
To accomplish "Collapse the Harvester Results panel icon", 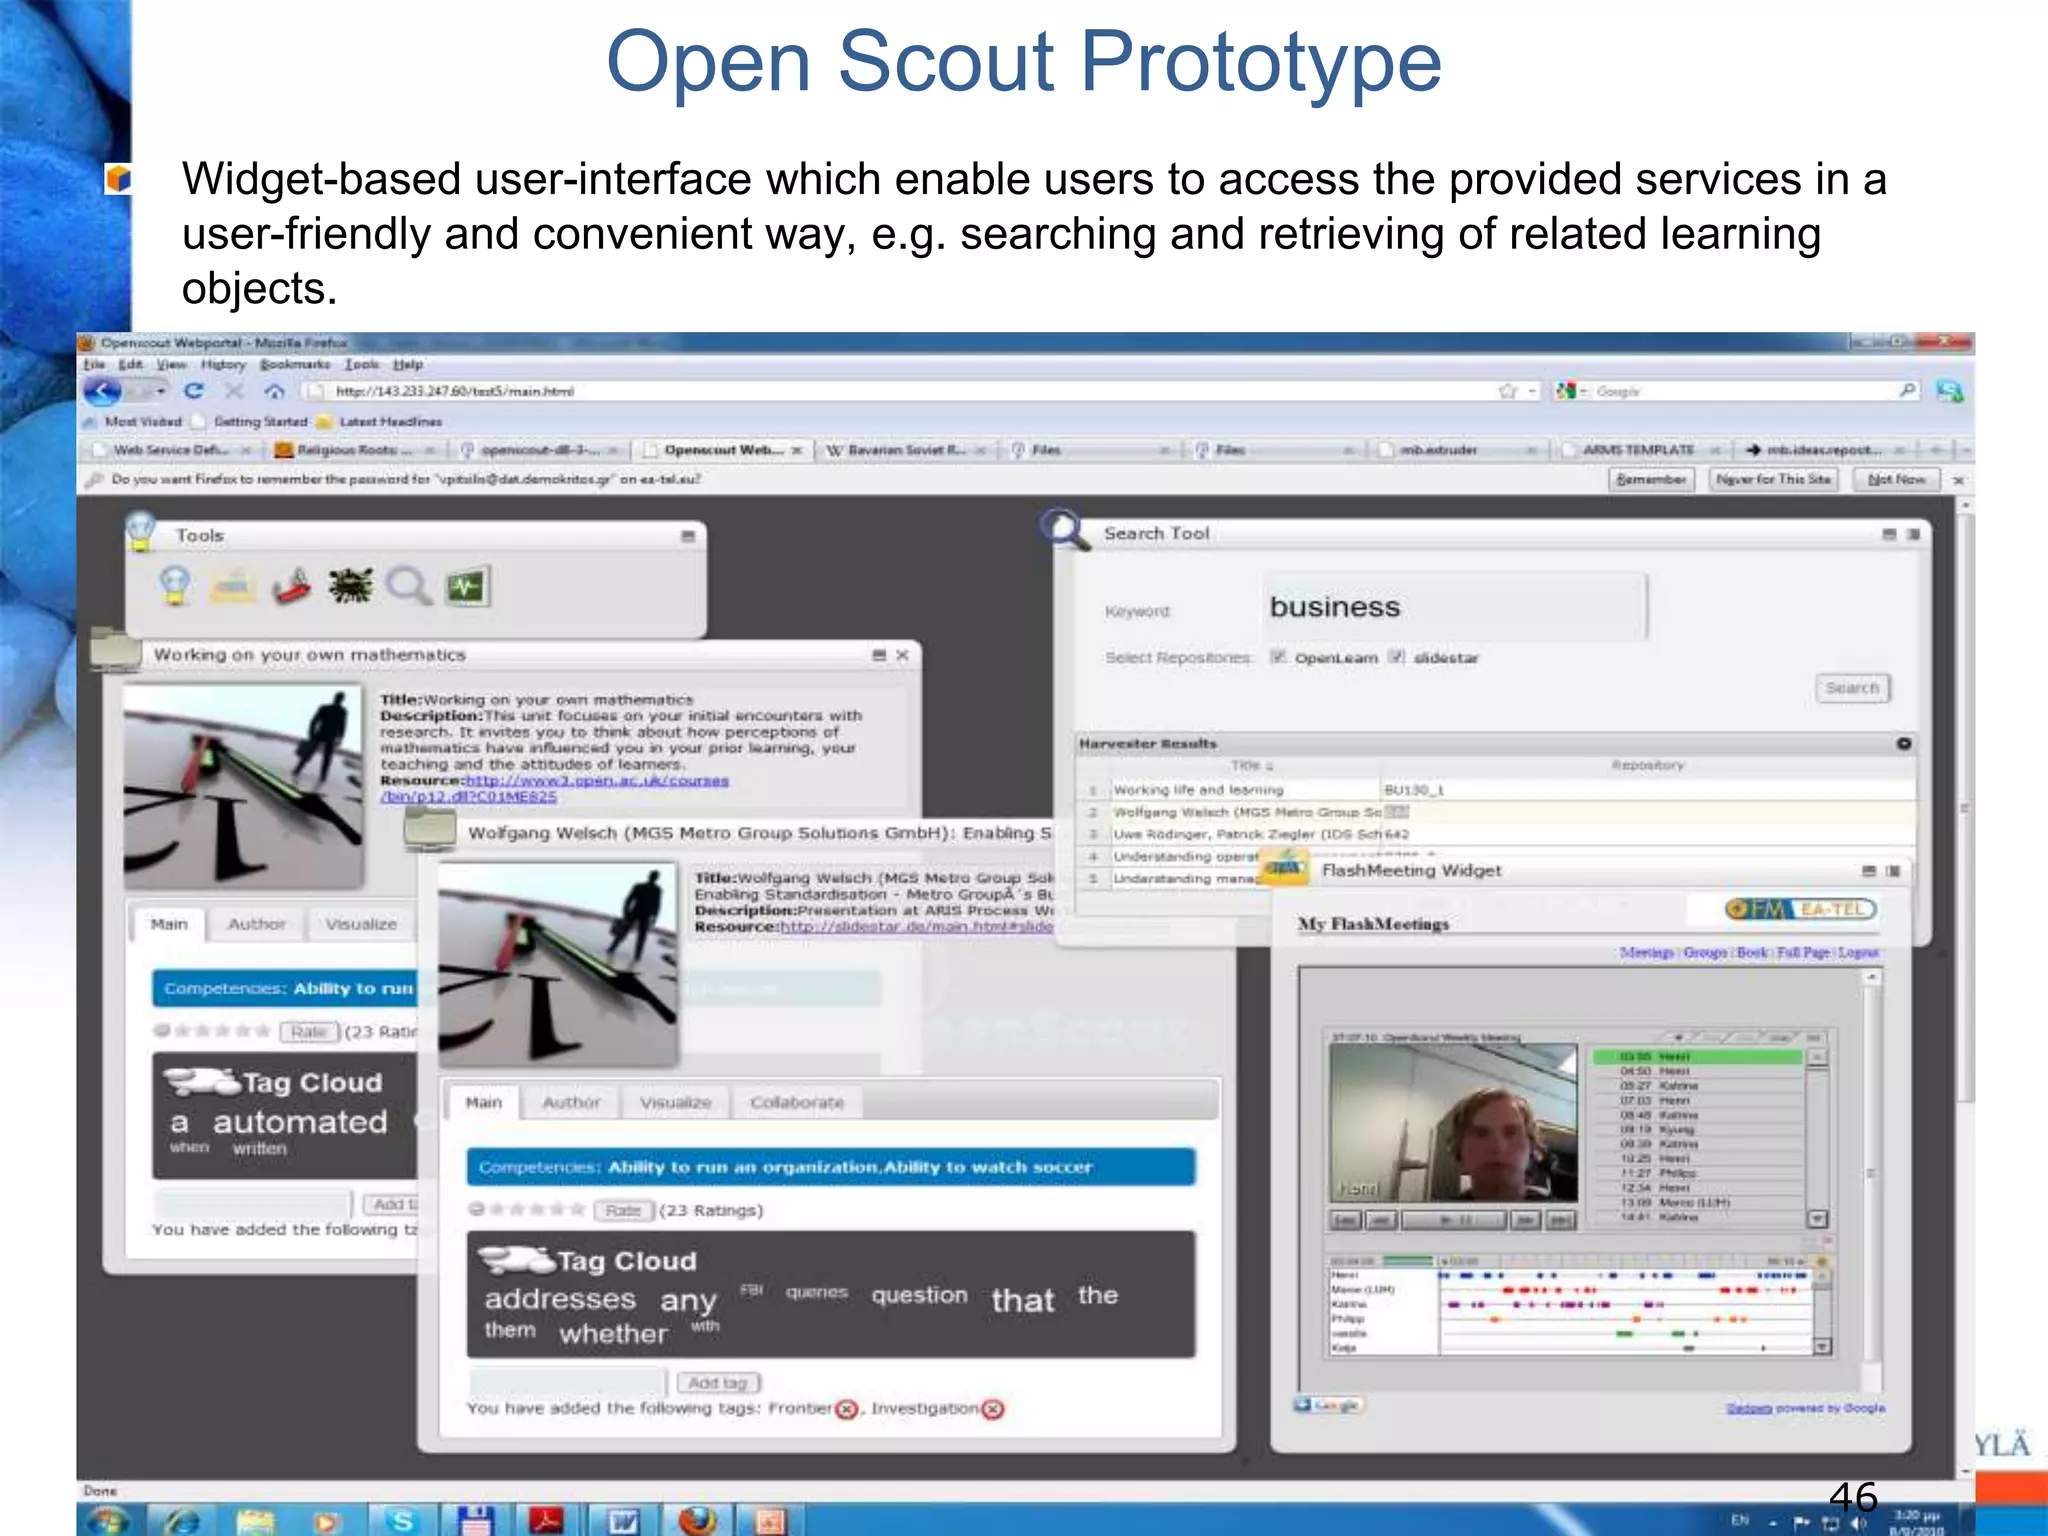I will click(x=1904, y=744).
